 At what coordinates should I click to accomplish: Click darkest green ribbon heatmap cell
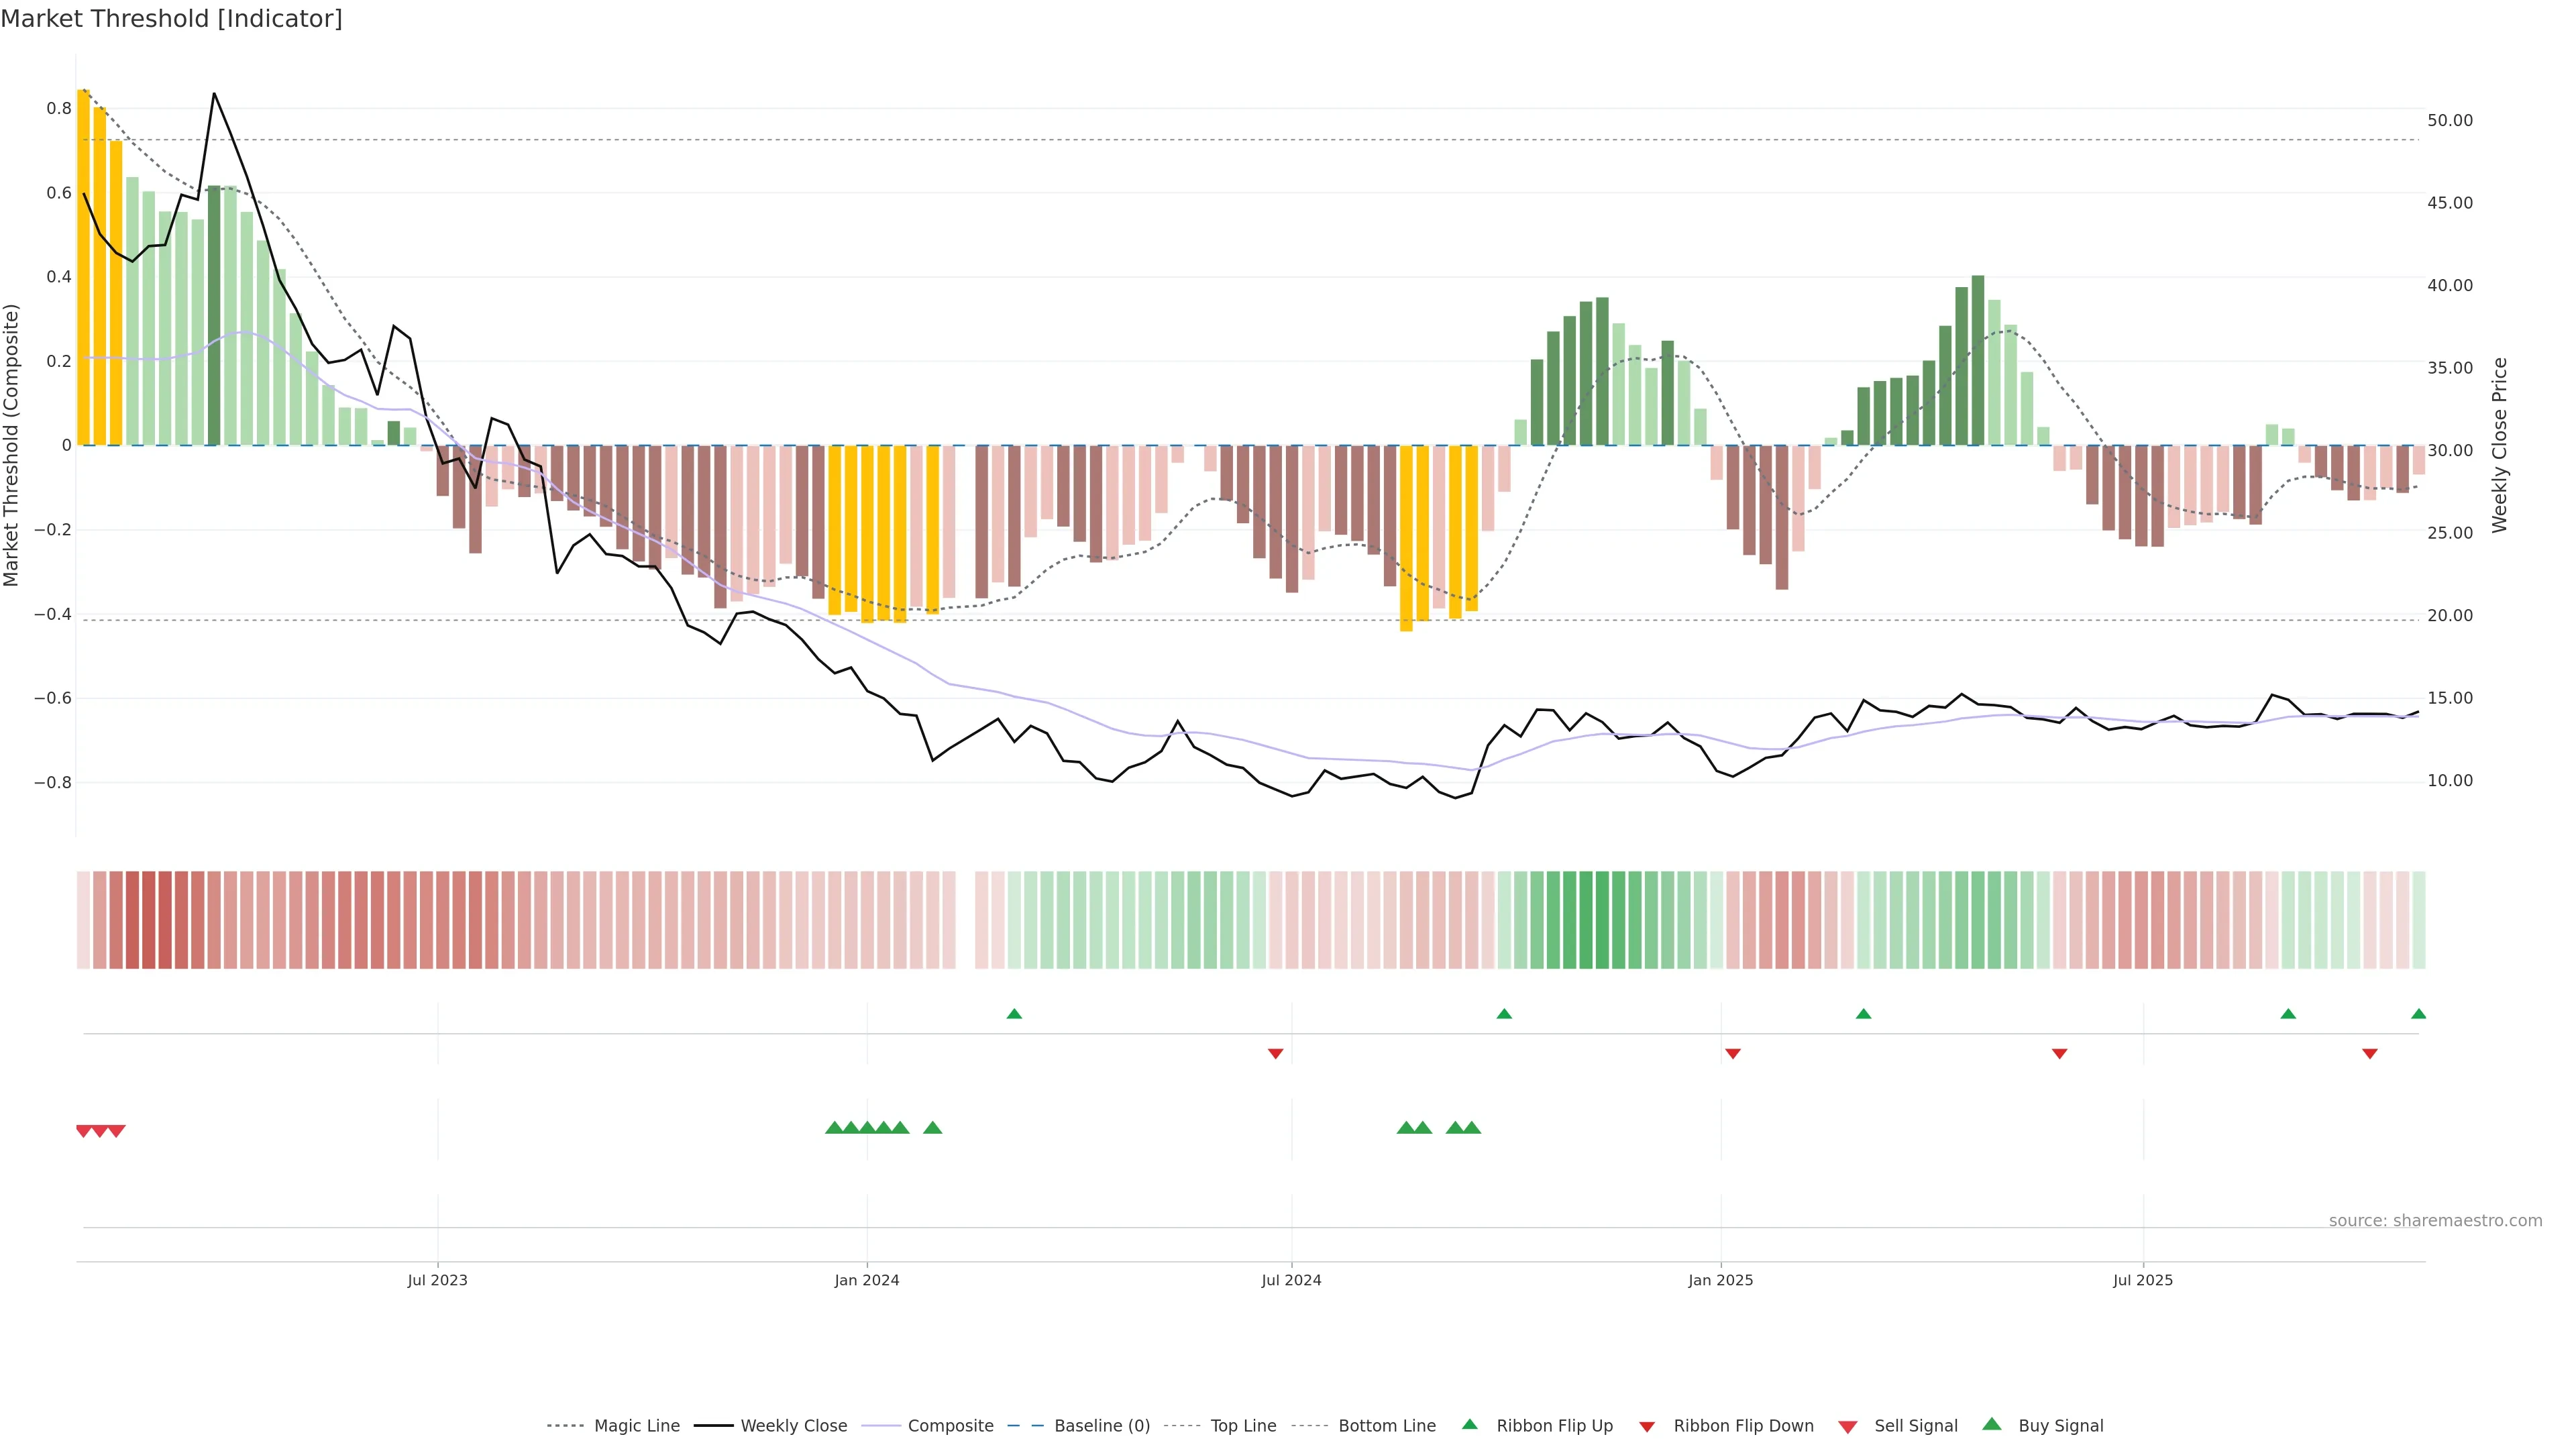click(x=1602, y=920)
